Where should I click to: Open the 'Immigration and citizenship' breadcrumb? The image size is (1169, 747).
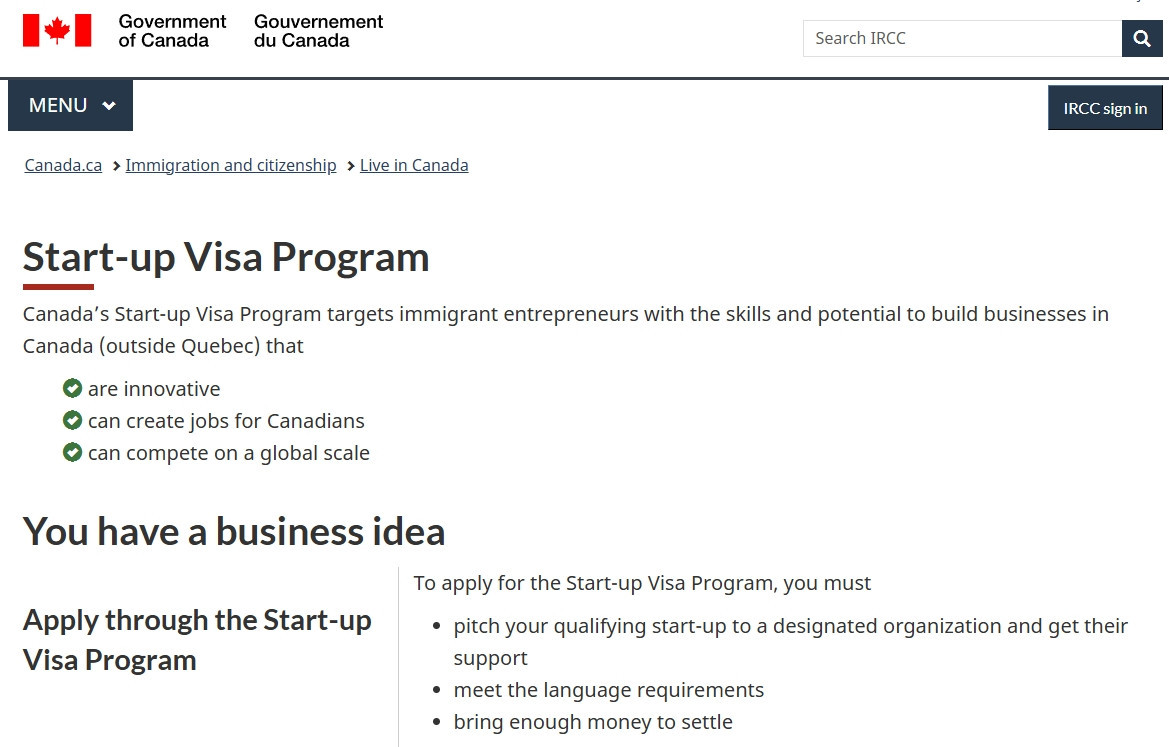pyautogui.click(x=230, y=166)
